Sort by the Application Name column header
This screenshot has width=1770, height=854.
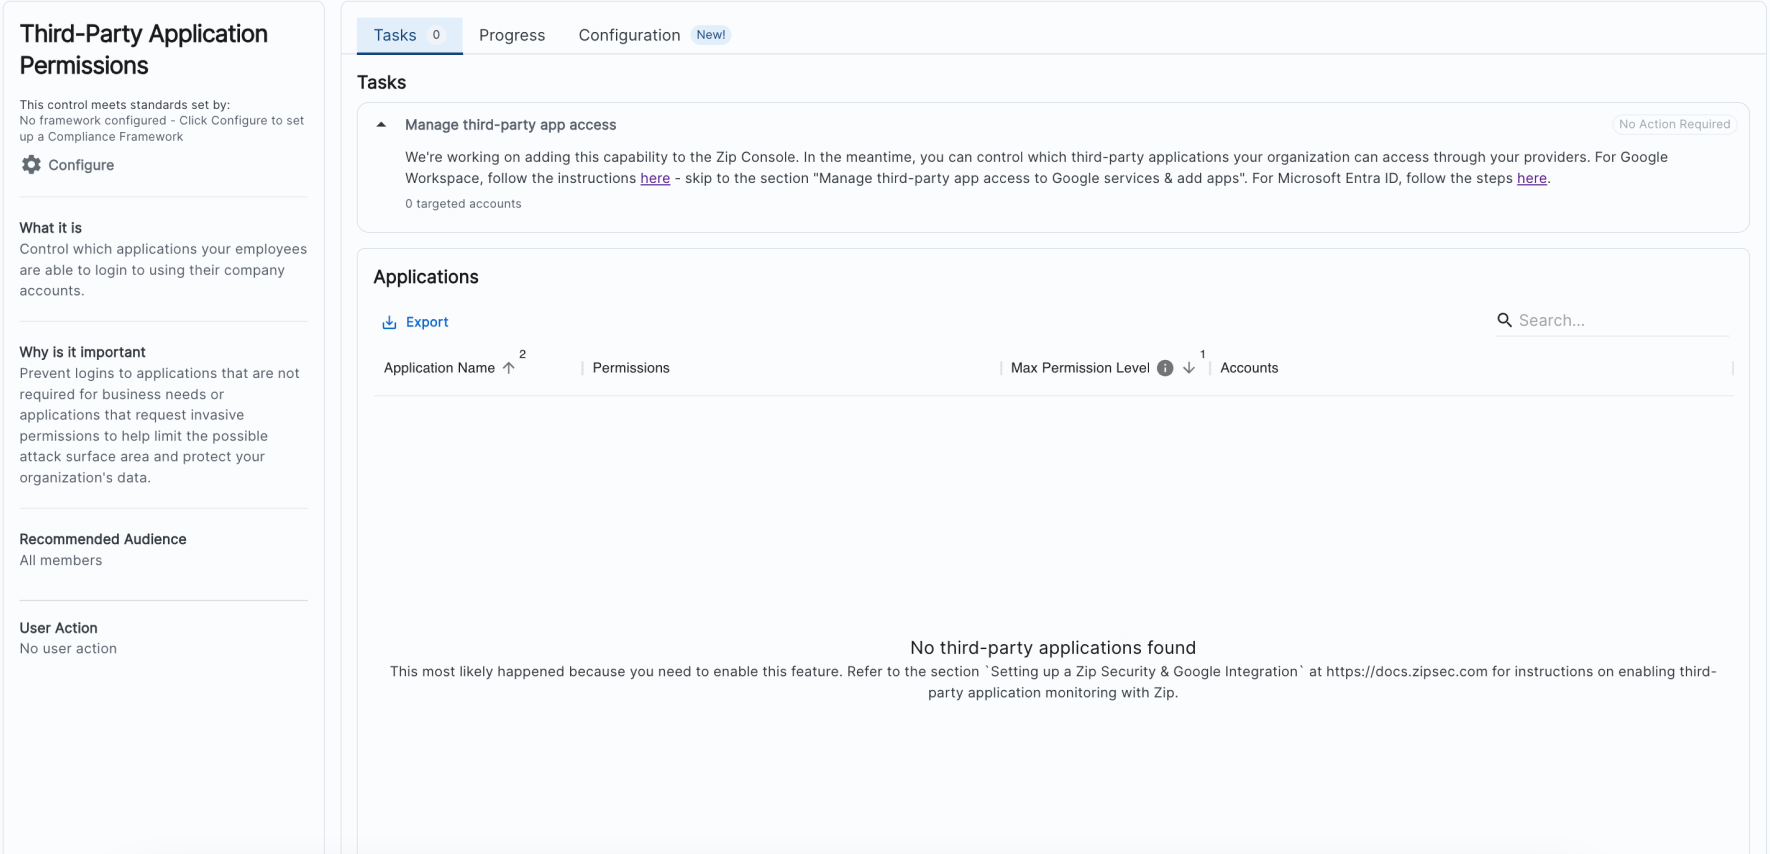coord(439,368)
